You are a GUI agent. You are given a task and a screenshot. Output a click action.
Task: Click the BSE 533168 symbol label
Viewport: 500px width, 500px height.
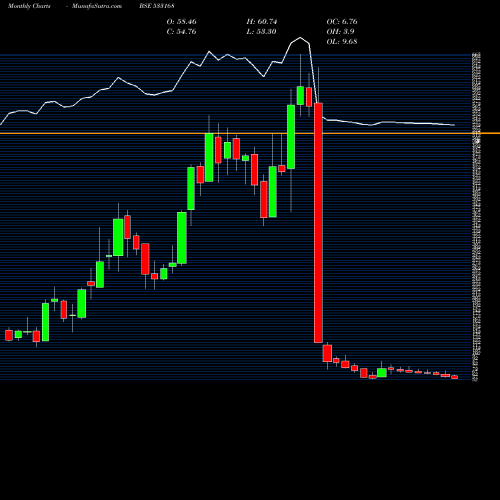[157, 6]
